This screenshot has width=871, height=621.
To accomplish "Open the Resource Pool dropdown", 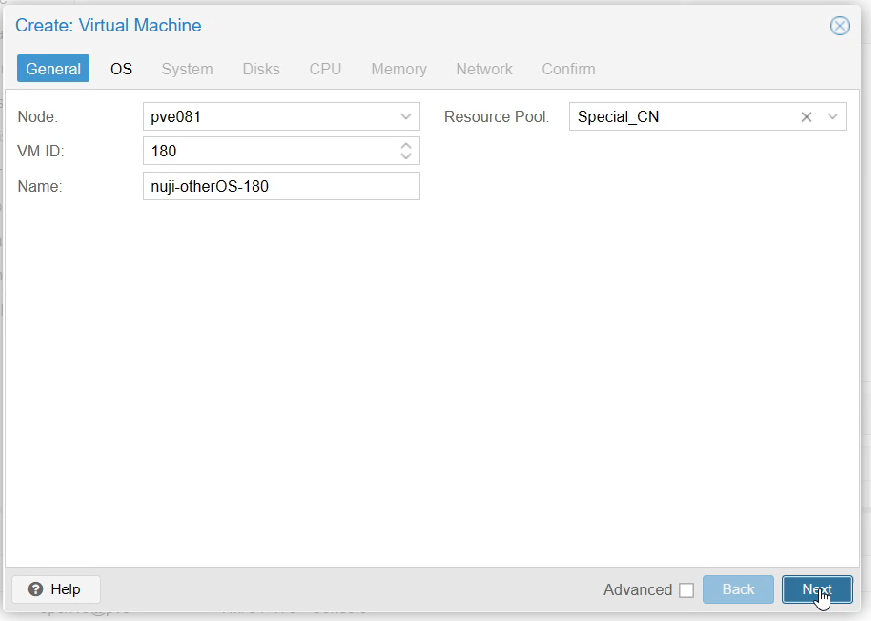I will tap(833, 116).
